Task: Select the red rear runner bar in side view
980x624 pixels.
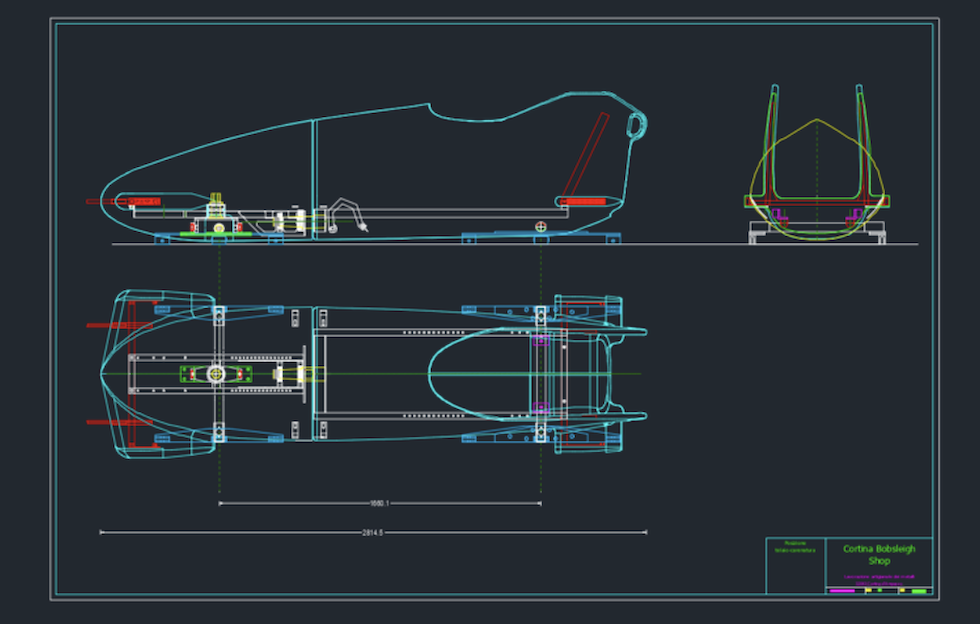Action: [x=590, y=201]
